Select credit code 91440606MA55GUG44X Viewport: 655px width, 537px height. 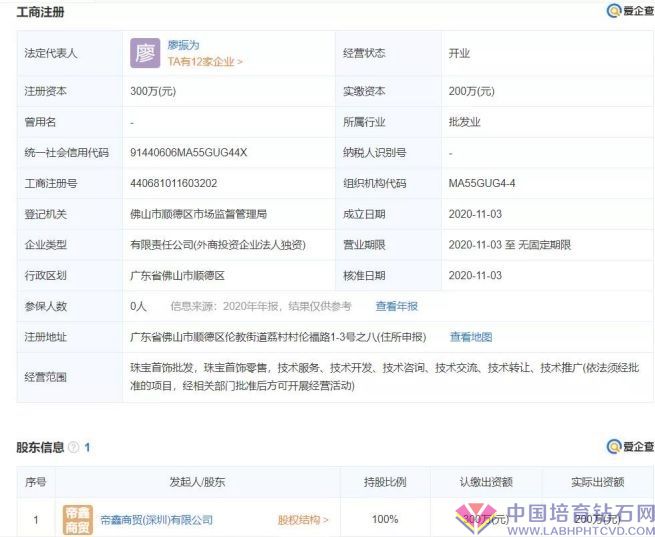tap(188, 152)
